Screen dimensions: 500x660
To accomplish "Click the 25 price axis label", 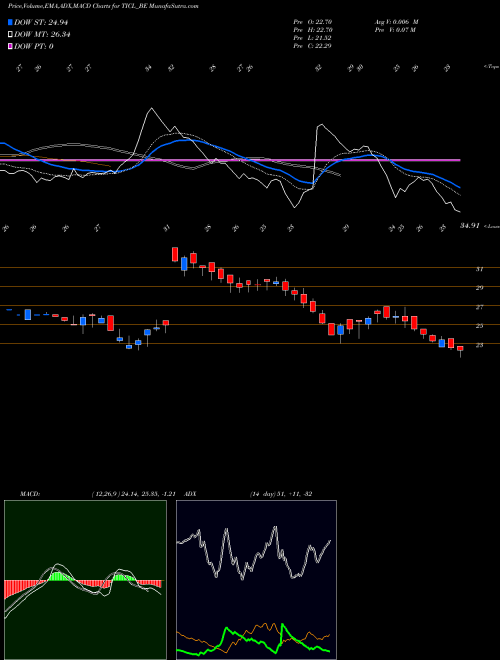I will tap(479, 326).
